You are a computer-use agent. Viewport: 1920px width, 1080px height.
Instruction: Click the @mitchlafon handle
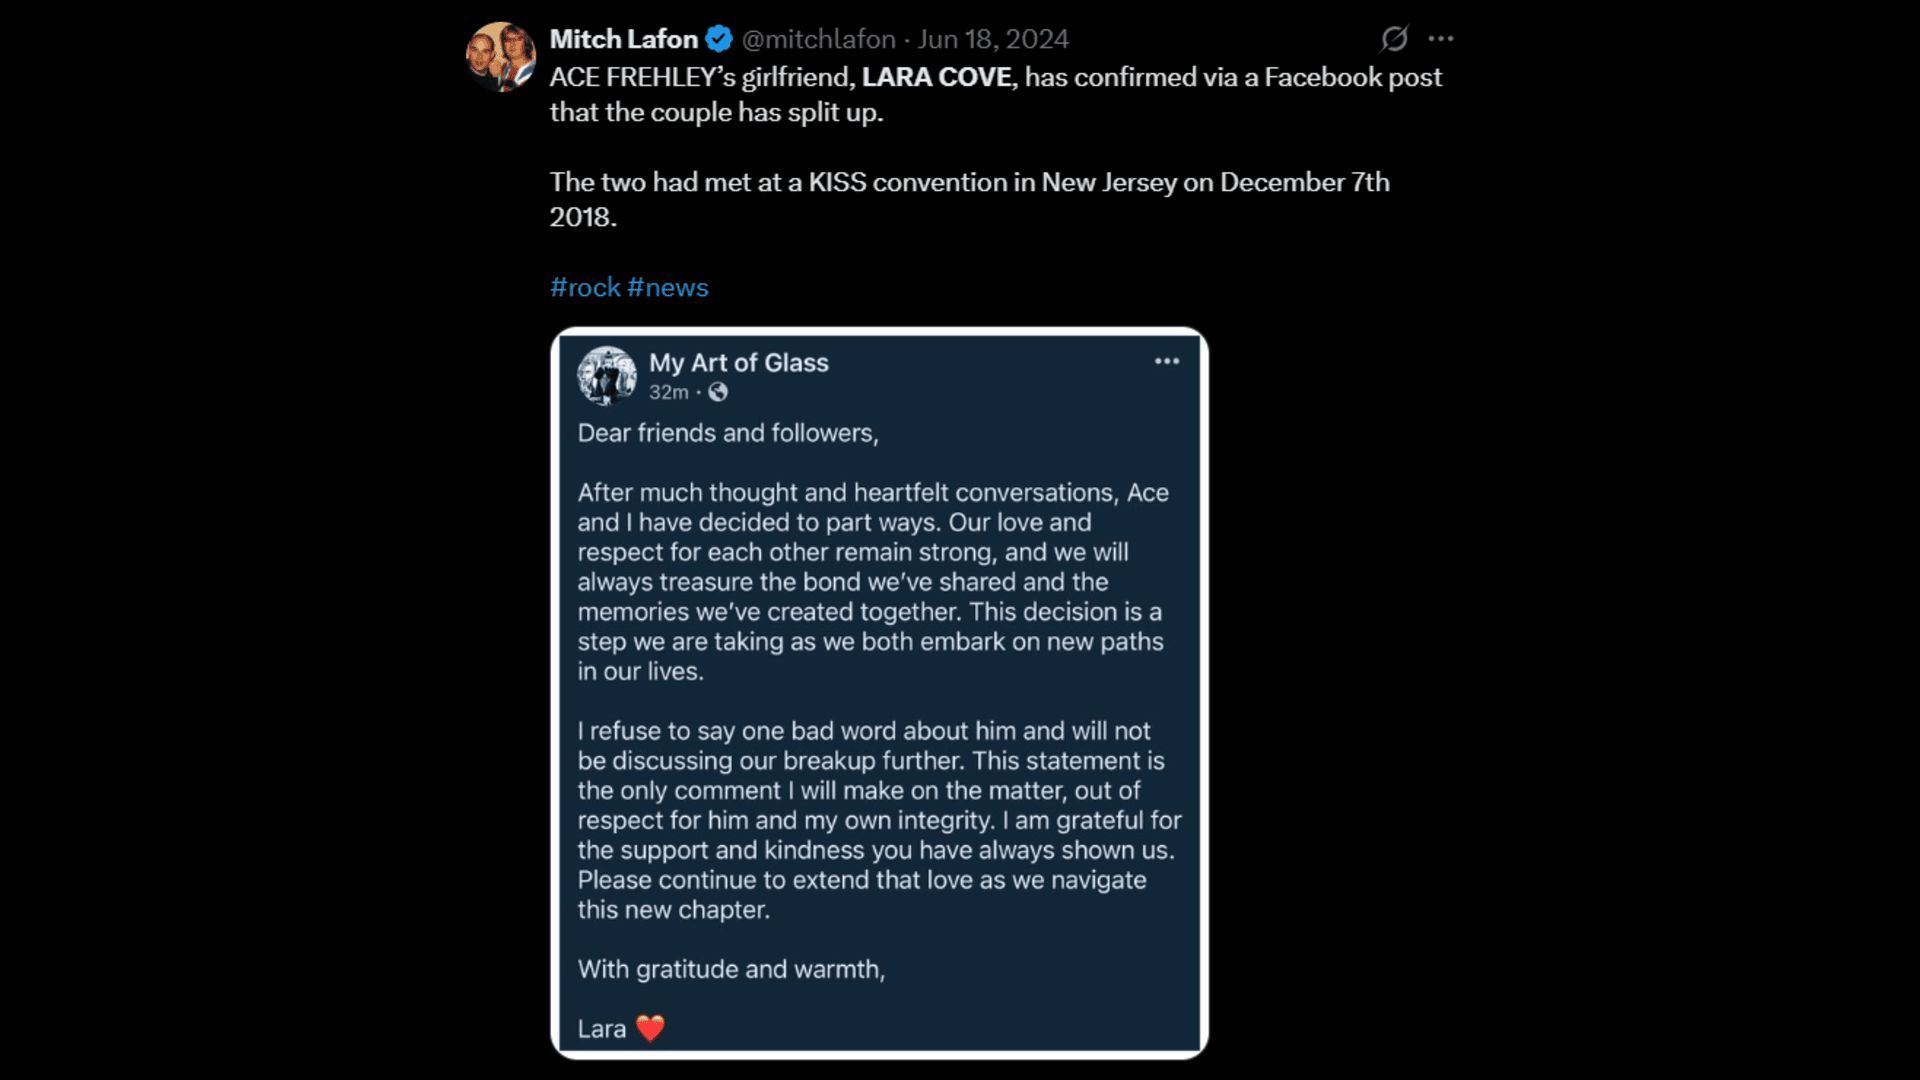click(819, 39)
